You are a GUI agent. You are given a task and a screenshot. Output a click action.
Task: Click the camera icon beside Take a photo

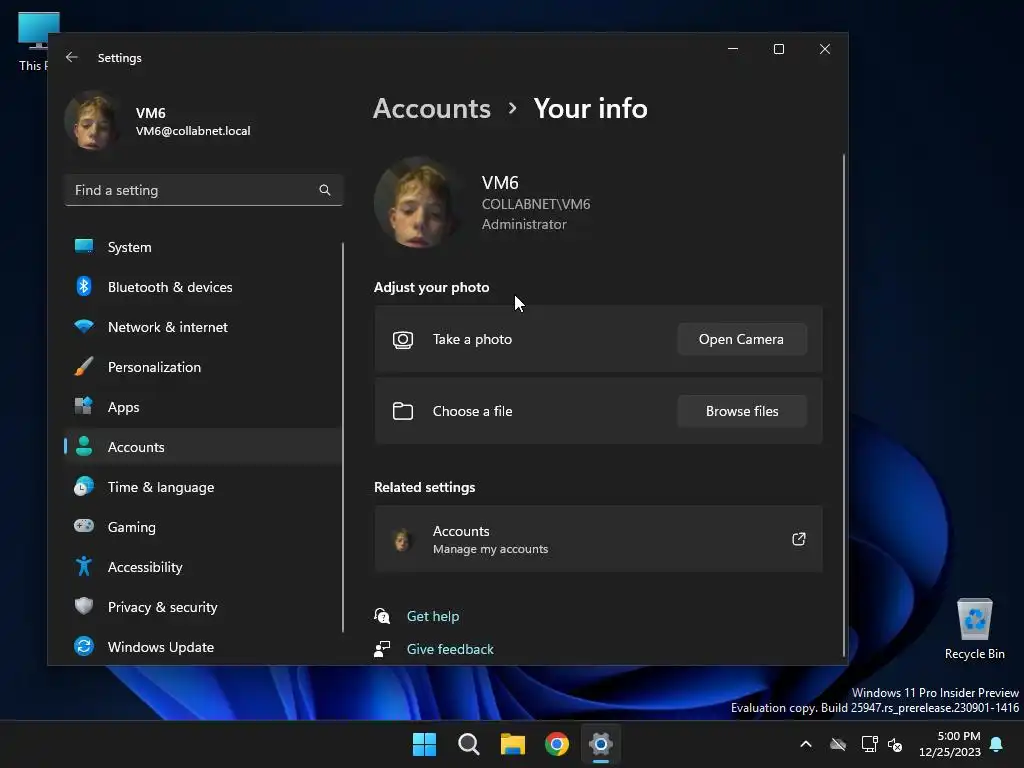(x=403, y=340)
